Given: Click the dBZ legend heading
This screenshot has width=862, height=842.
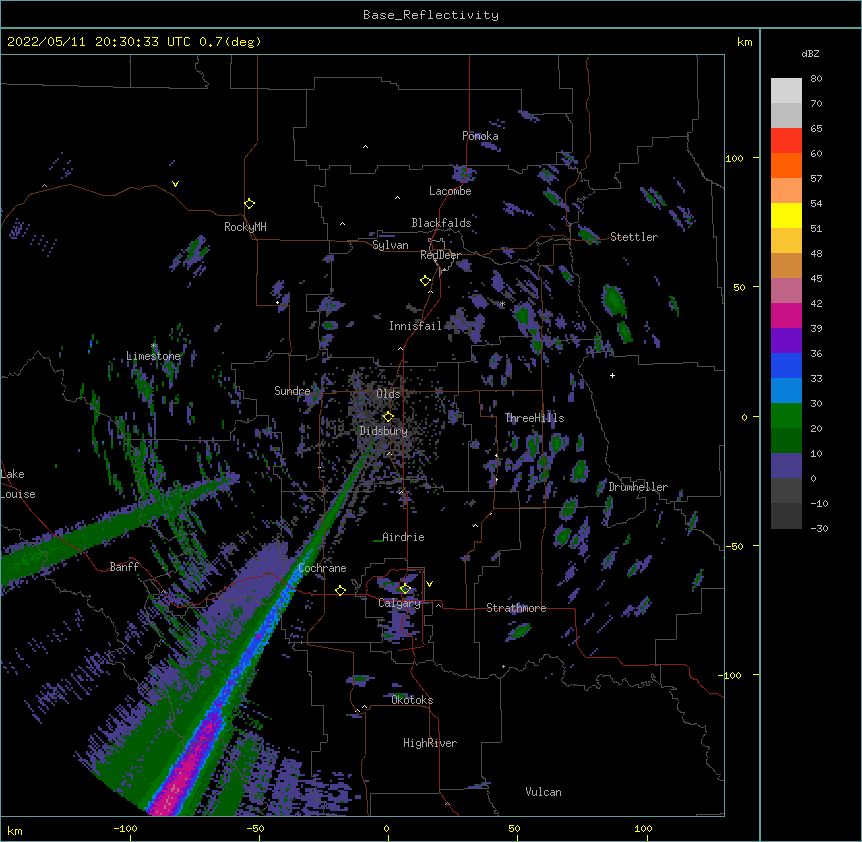Looking at the screenshot, I should (x=810, y=54).
